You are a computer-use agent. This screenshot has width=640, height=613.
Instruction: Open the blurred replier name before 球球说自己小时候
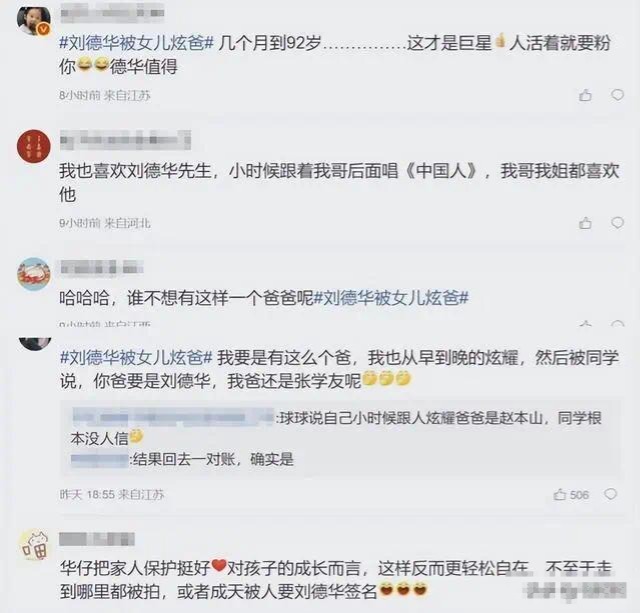click(x=173, y=418)
